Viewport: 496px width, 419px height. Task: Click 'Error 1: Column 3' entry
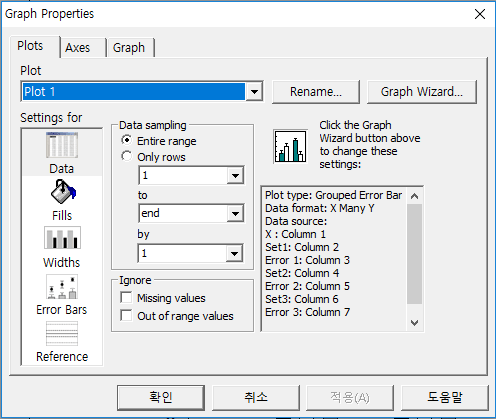pos(307,260)
